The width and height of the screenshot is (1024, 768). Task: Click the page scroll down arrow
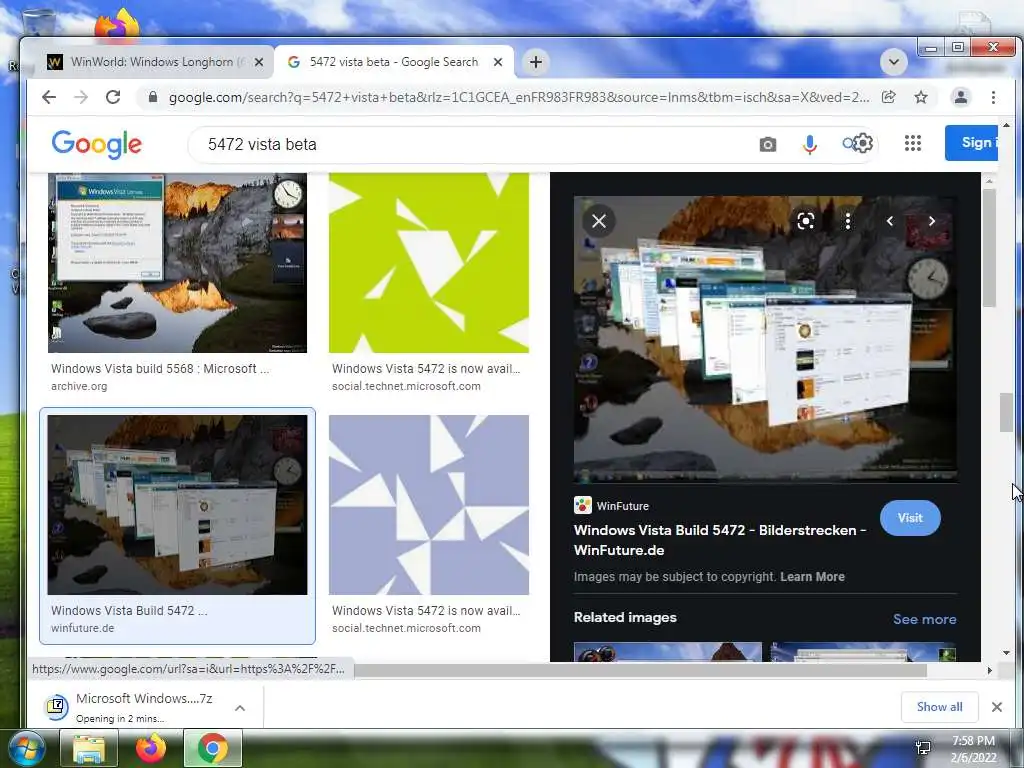click(x=1006, y=652)
